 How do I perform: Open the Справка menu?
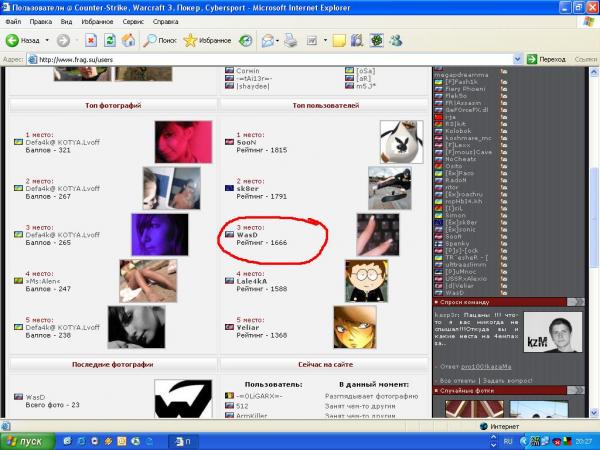pos(165,22)
